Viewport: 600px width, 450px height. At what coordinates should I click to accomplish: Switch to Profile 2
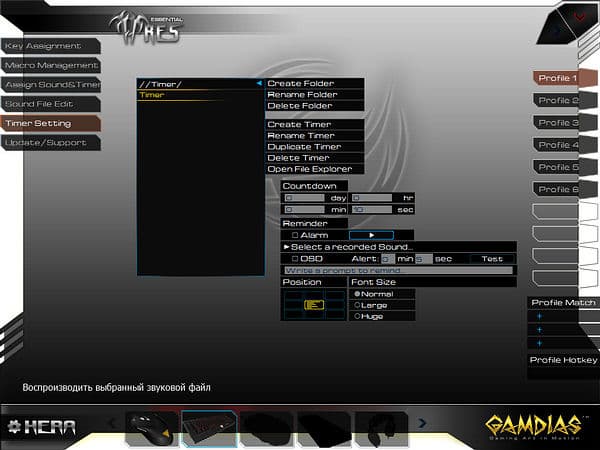(565, 100)
